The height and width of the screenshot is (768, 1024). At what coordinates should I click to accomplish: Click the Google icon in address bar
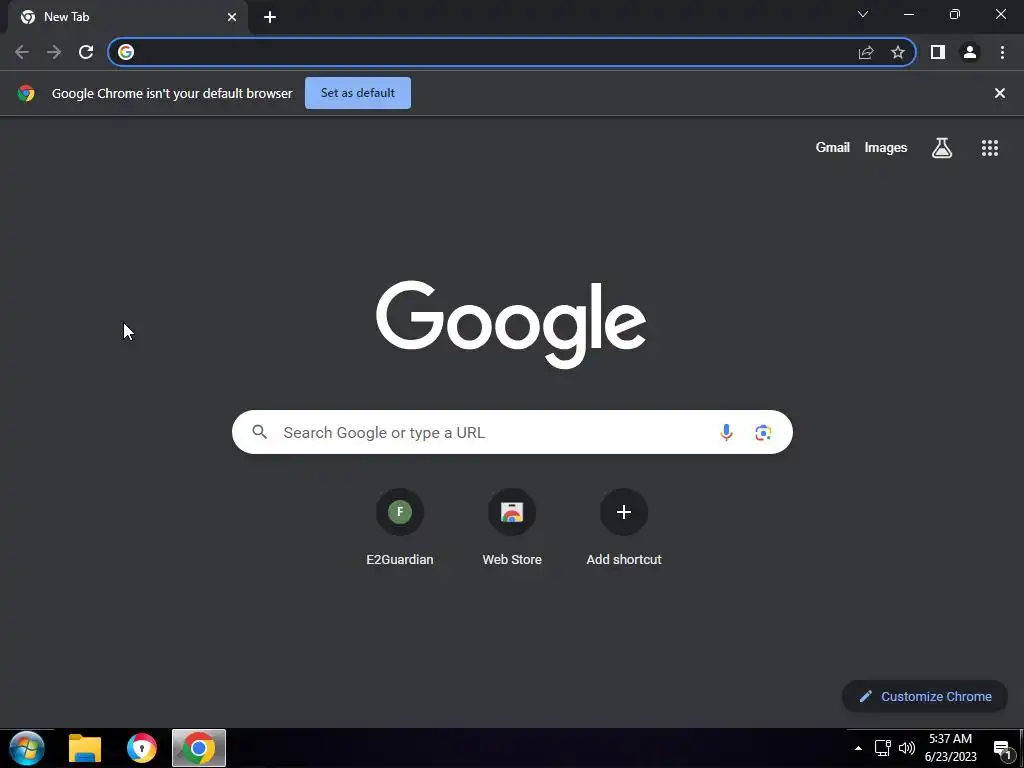pyautogui.click(x=126, y=52)
